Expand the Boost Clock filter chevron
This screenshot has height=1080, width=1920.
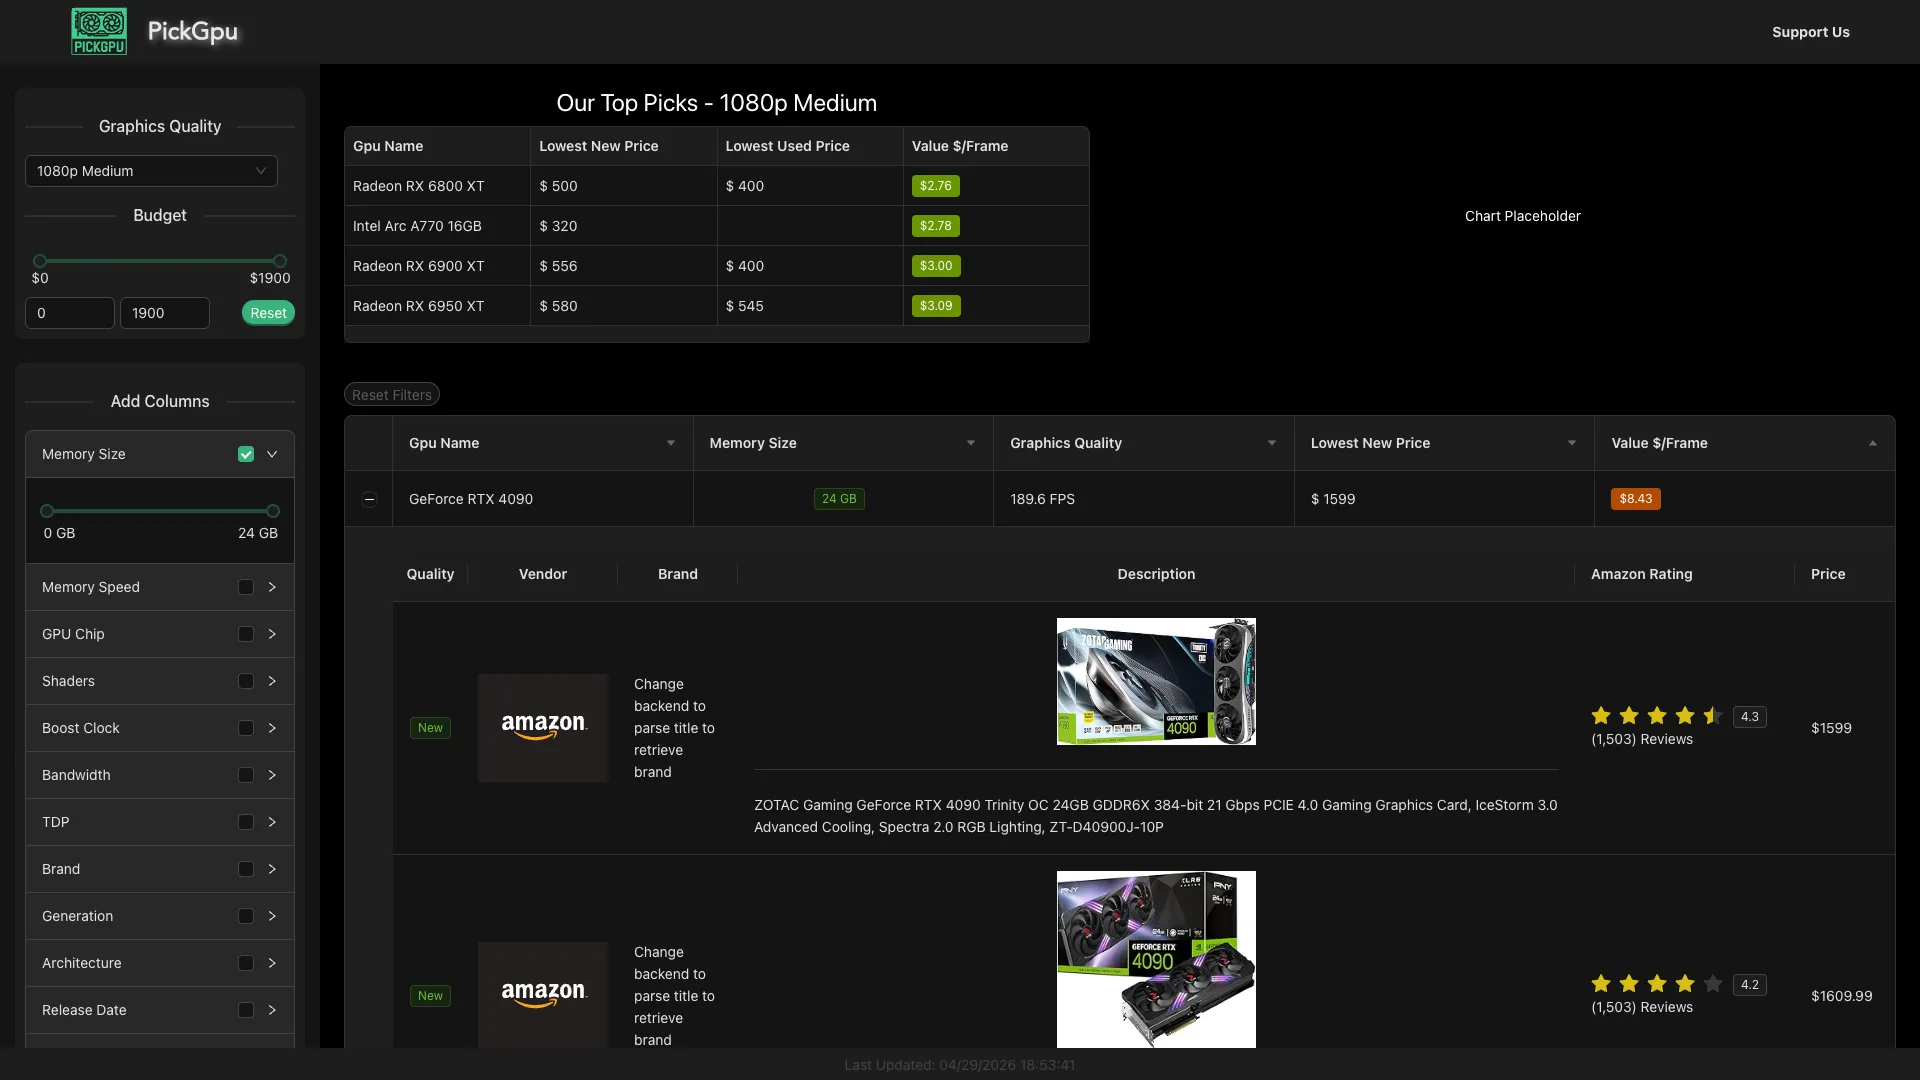point(272,728)
